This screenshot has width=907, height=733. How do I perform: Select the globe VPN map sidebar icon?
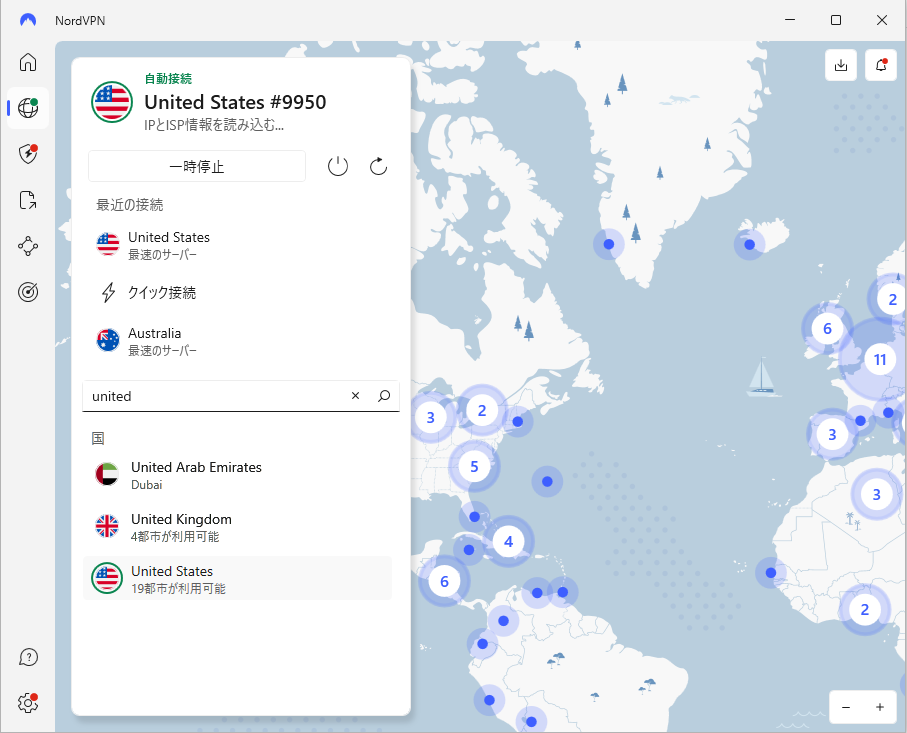(x=28, y=108)
